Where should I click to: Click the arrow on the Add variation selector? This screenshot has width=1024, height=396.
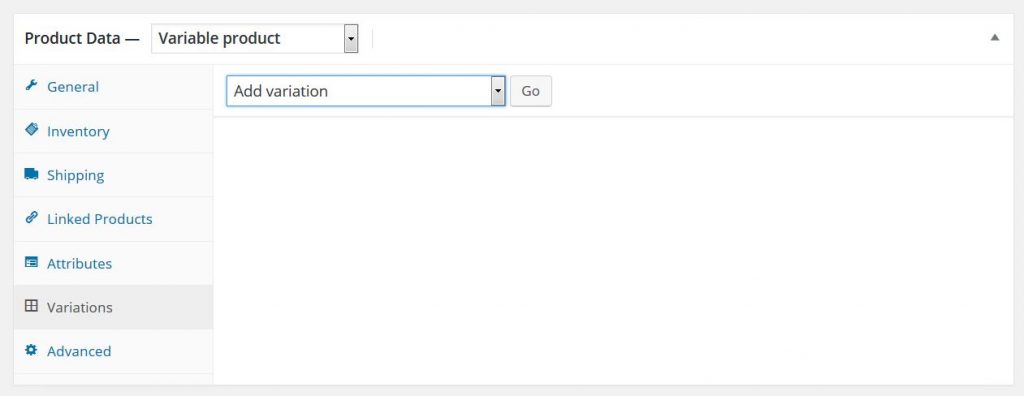tap(498, 91)
